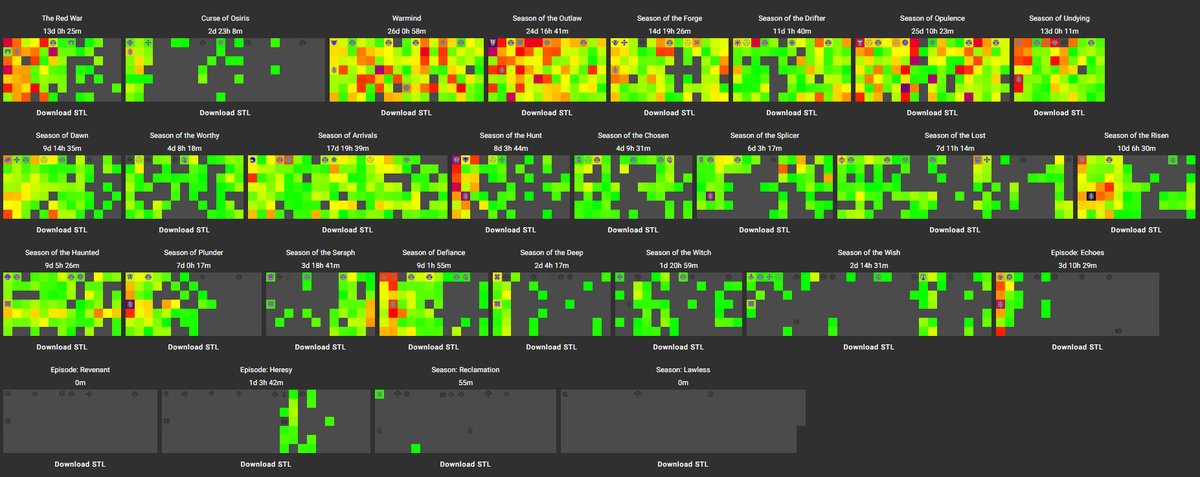The image size is (1200, 477).
Task: Download STL for Season of Dawn
Action: click(63, 230)
